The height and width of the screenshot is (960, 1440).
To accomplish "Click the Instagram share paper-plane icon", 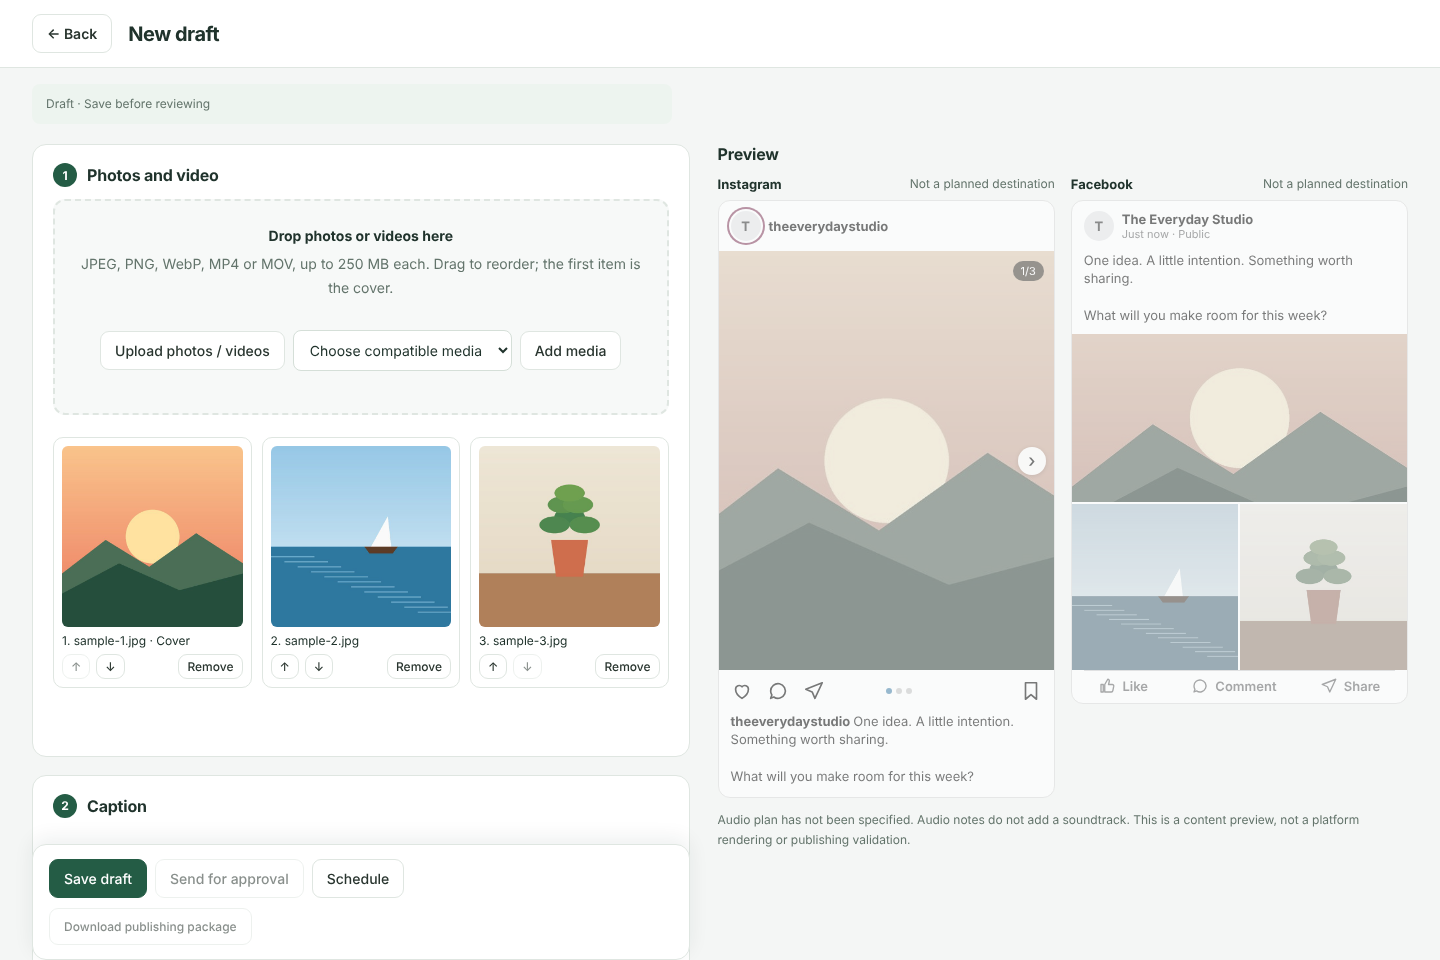I will coord(814,691).
